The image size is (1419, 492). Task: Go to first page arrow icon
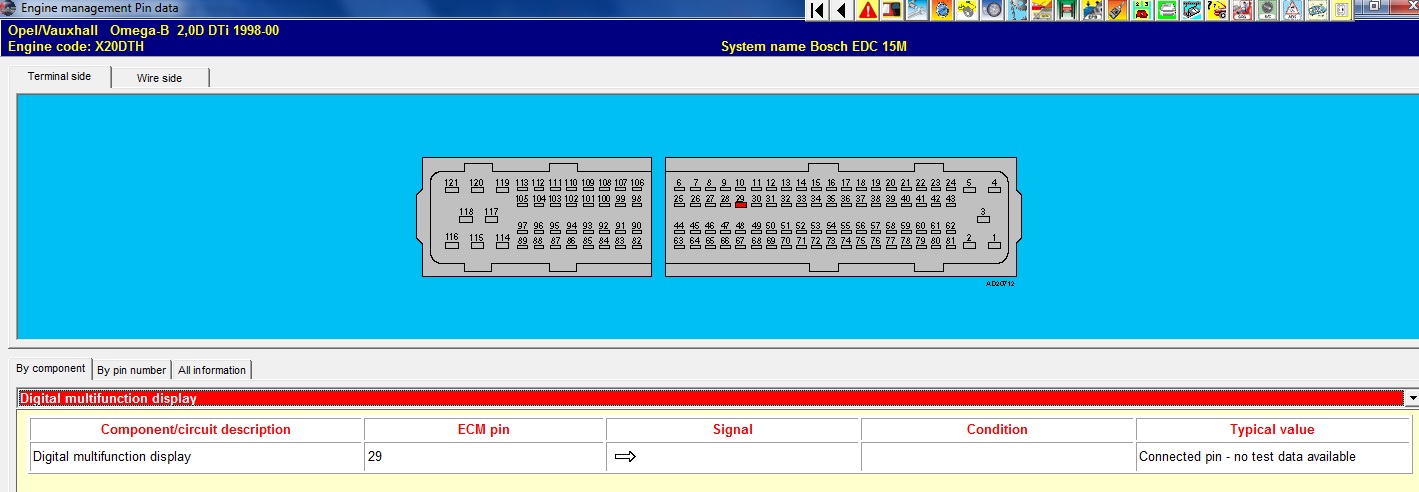(x=816, y=10)
